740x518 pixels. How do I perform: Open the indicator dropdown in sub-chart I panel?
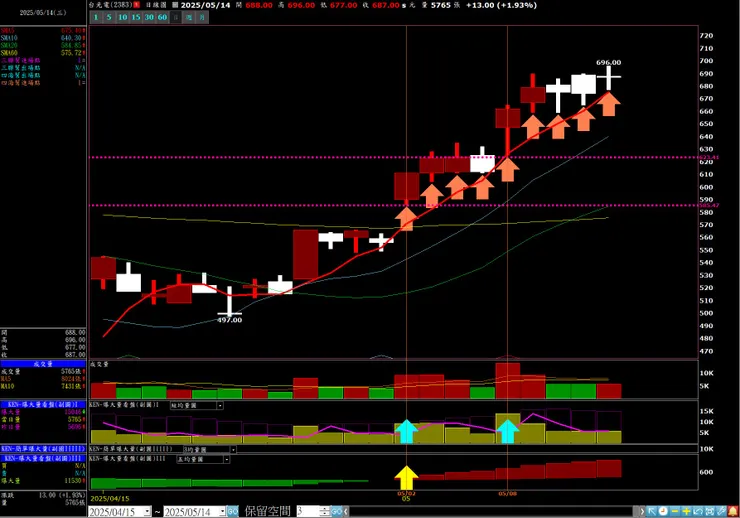coord(220,406)
